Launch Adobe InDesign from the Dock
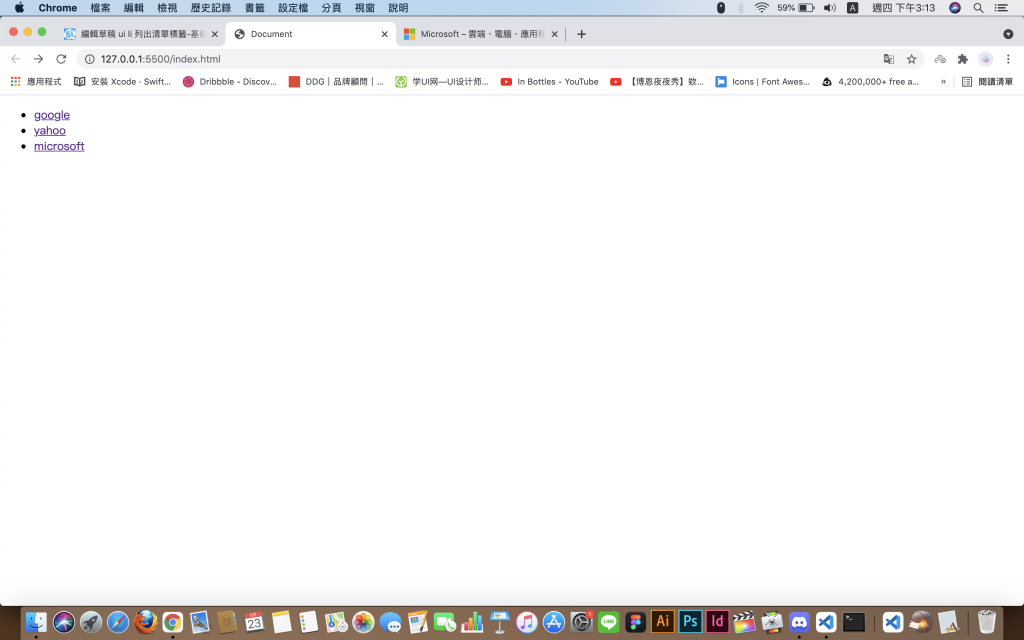This screenshot has height=640, width=1024. [x=717, y=621]
